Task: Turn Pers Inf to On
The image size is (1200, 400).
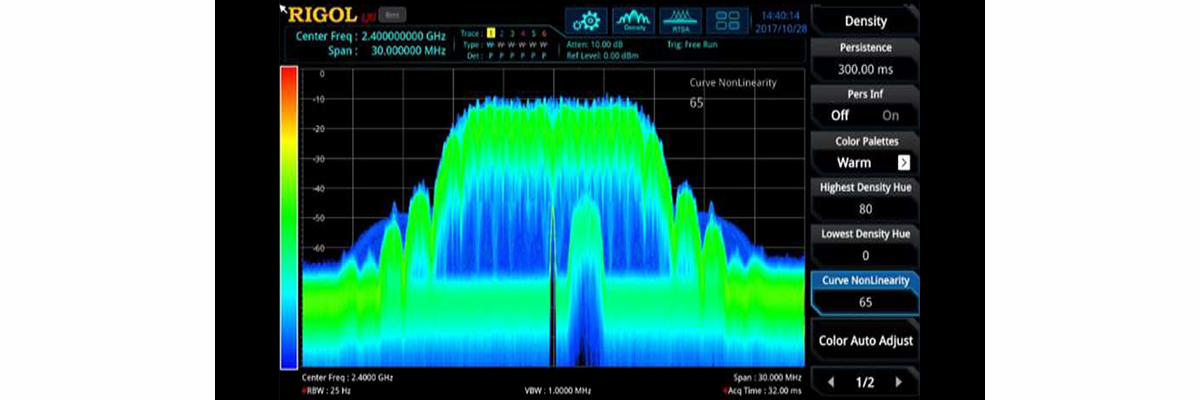Action: coord(890,115)
